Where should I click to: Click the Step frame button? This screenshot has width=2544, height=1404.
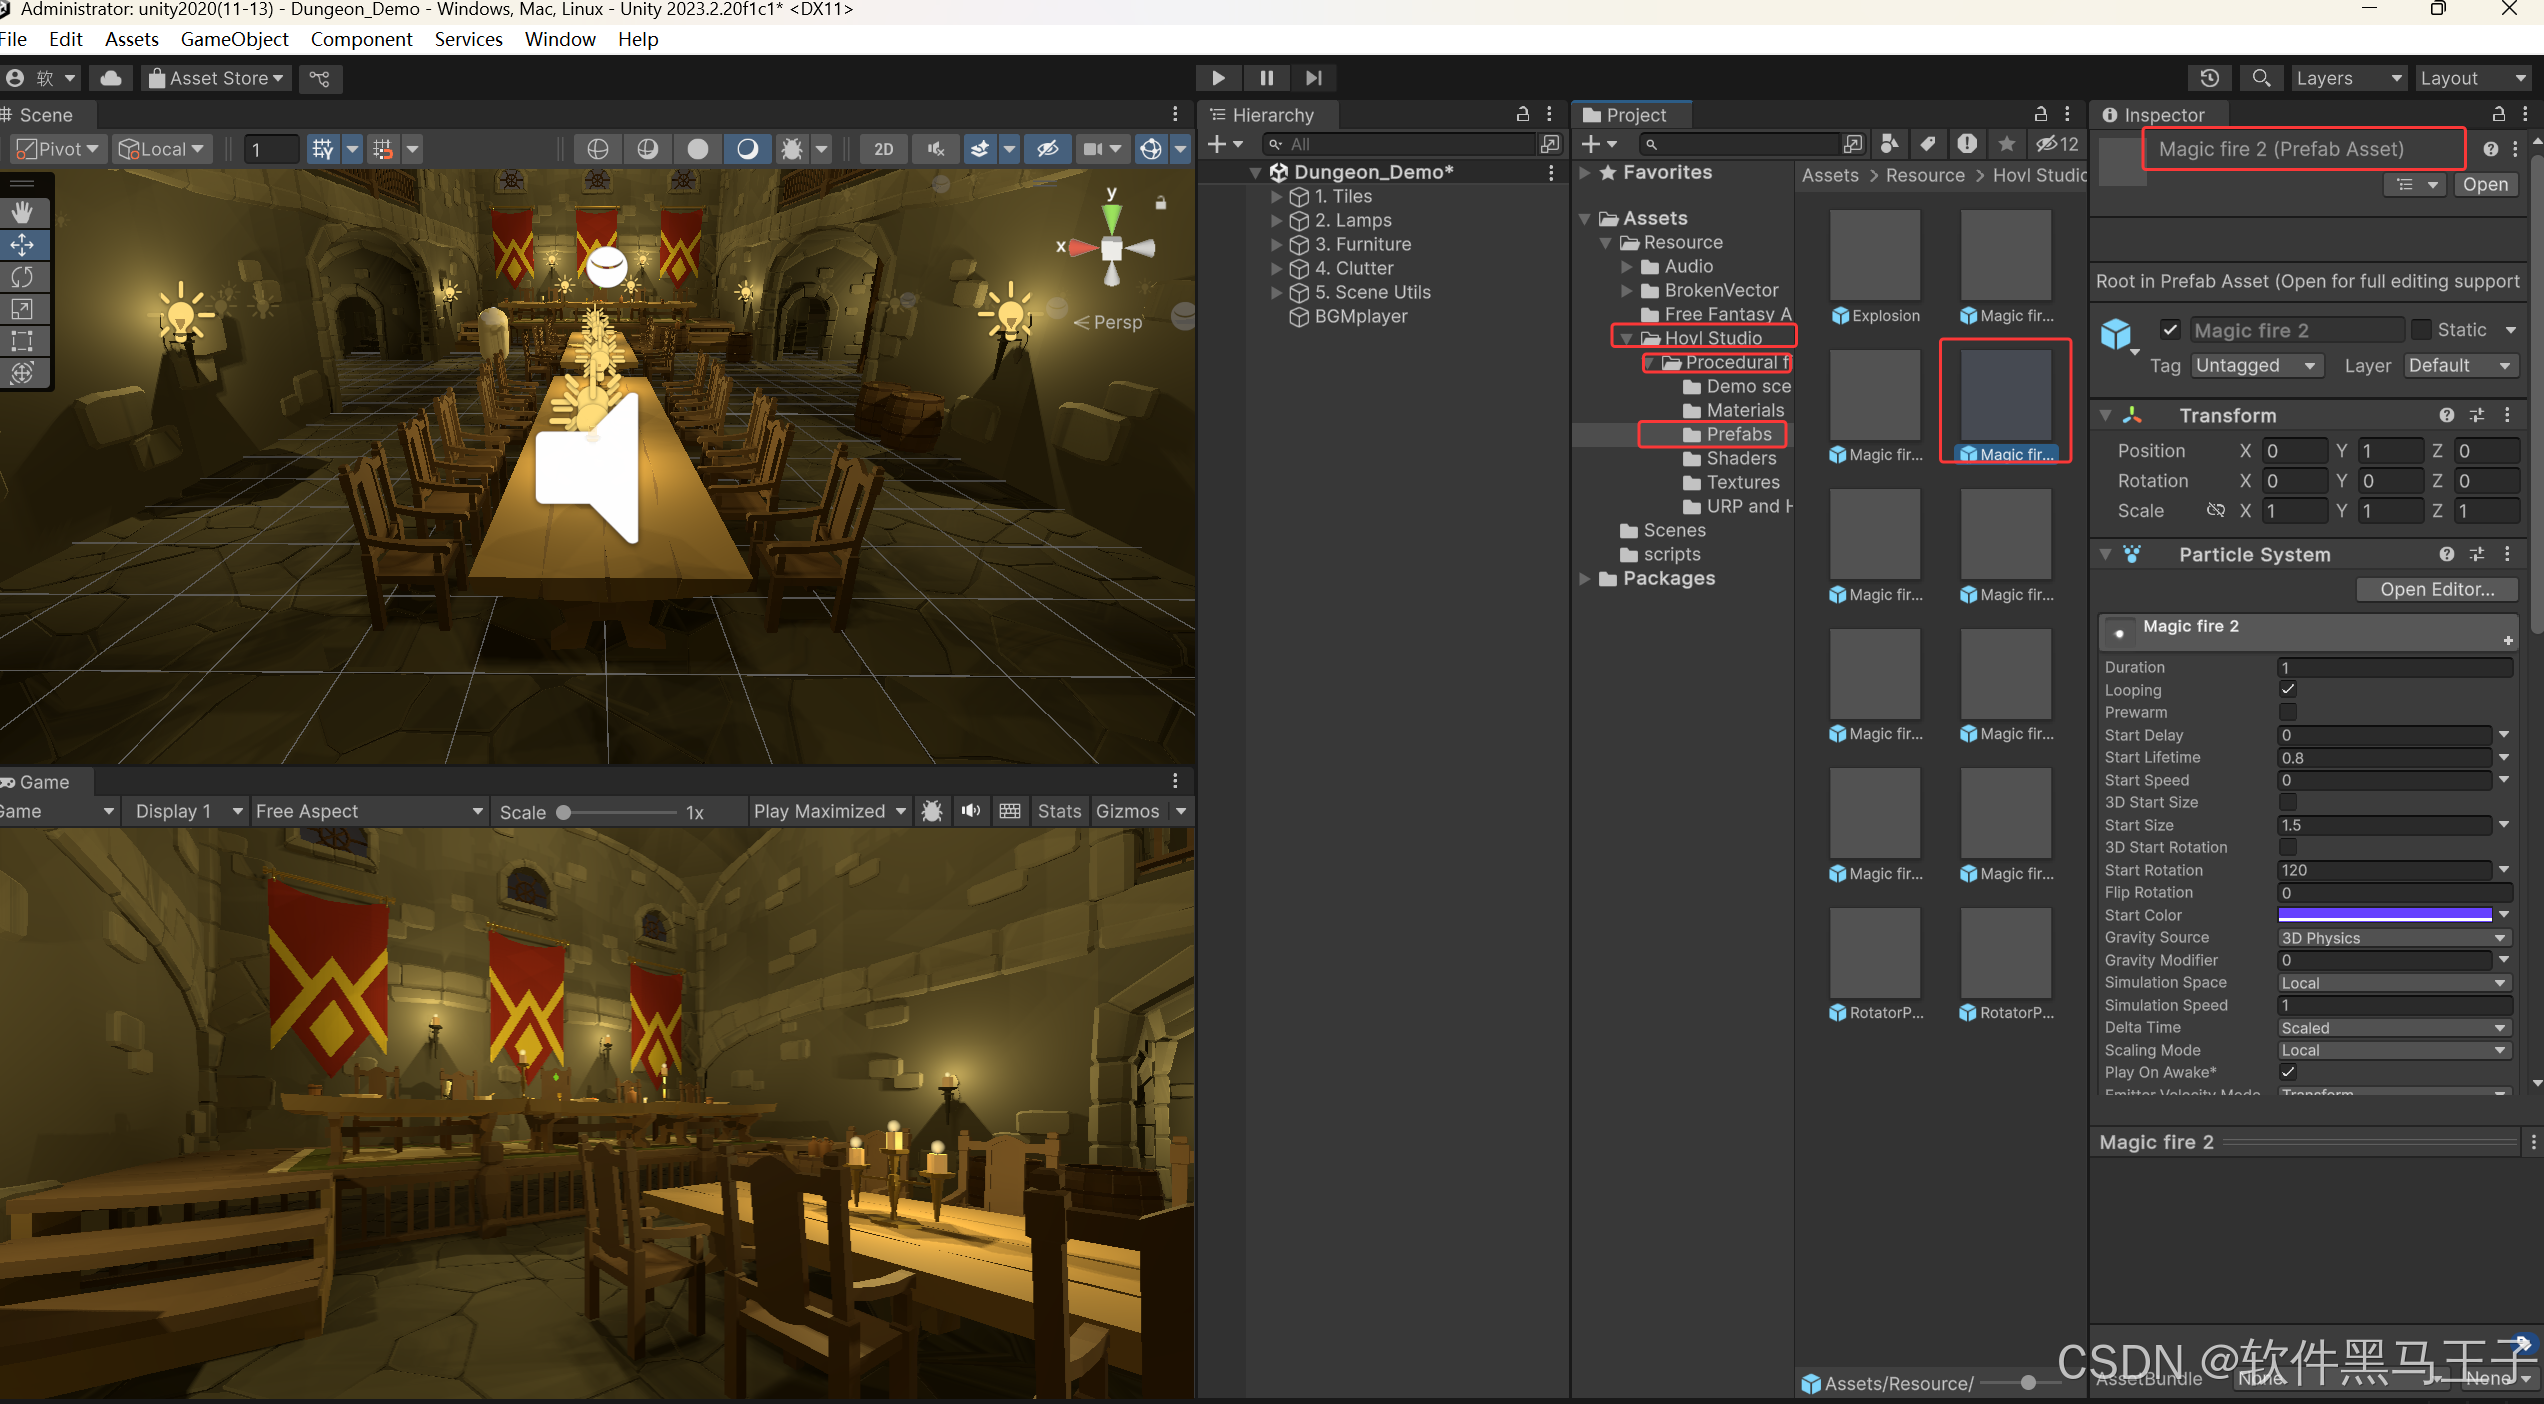coord(1313,78)
